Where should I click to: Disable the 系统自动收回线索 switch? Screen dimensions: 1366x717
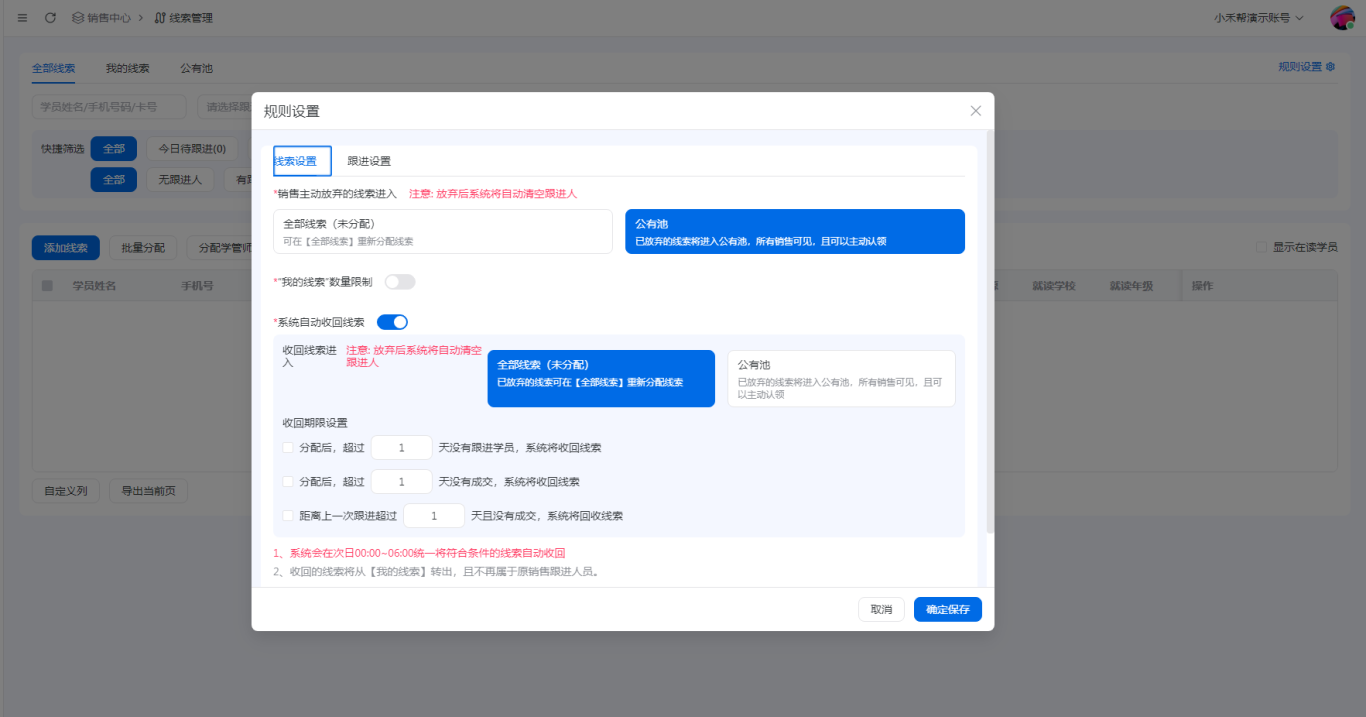(392, 322)
